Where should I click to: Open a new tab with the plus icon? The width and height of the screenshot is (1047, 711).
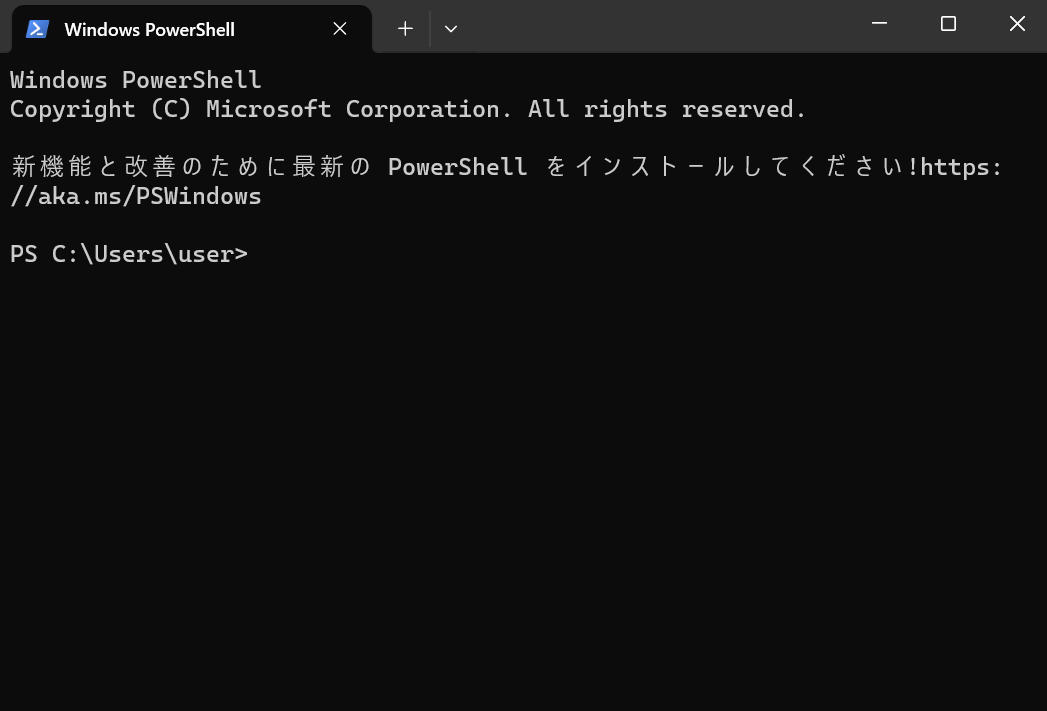(405, 29)
